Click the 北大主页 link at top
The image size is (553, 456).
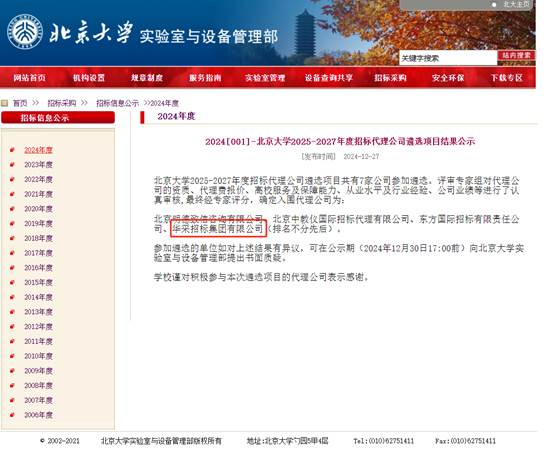pos(516,5)
